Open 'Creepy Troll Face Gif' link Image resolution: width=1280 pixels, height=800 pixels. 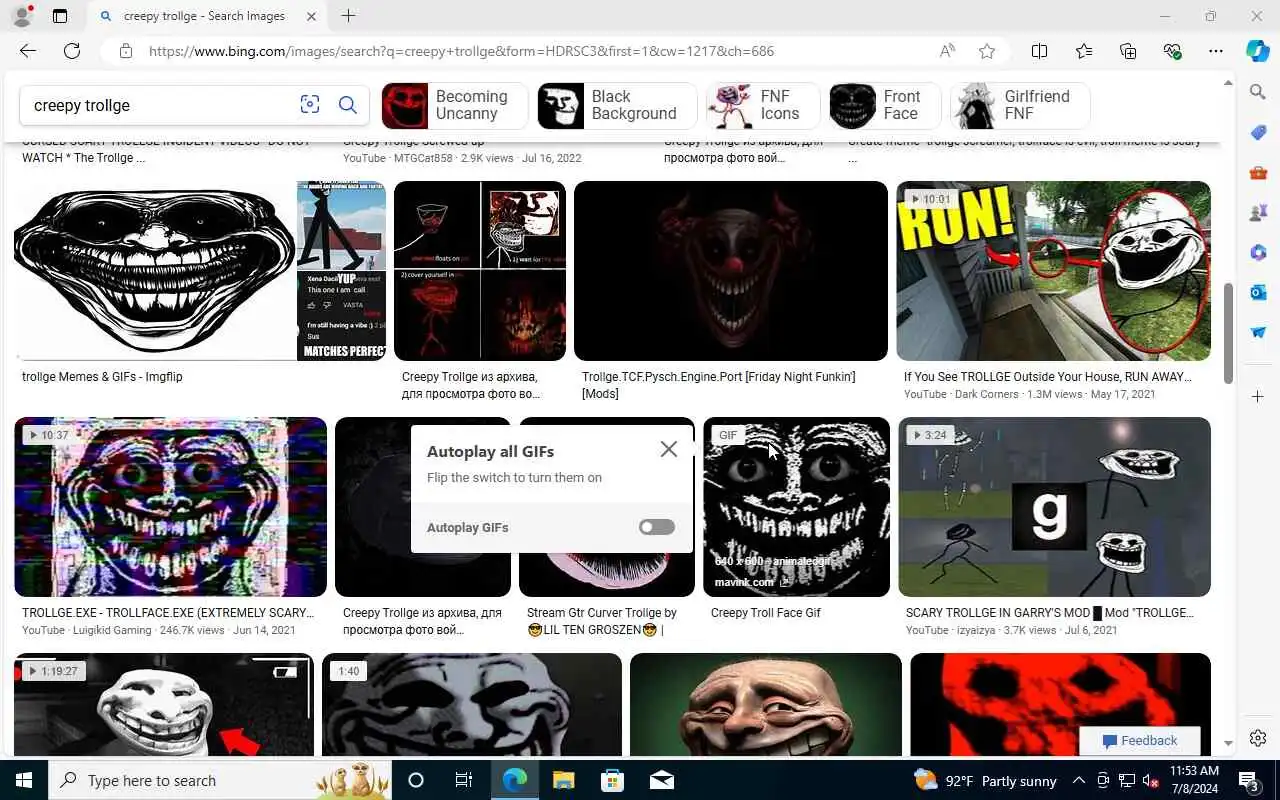click(x=765, y=613)
